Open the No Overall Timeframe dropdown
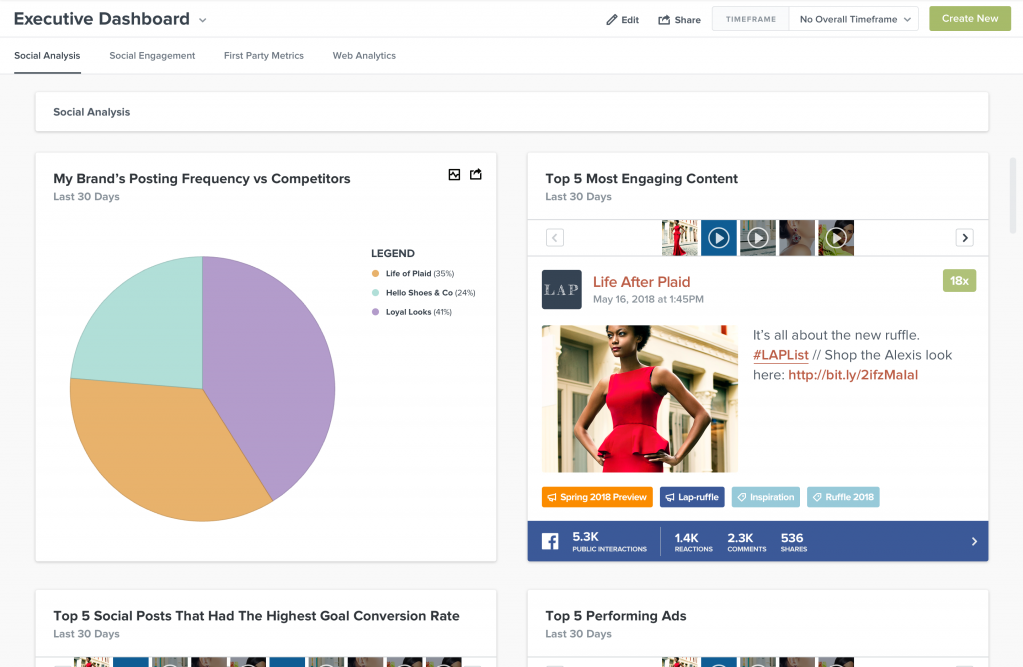The width and height of the screenshot is (1023, 667). point(852,18)
